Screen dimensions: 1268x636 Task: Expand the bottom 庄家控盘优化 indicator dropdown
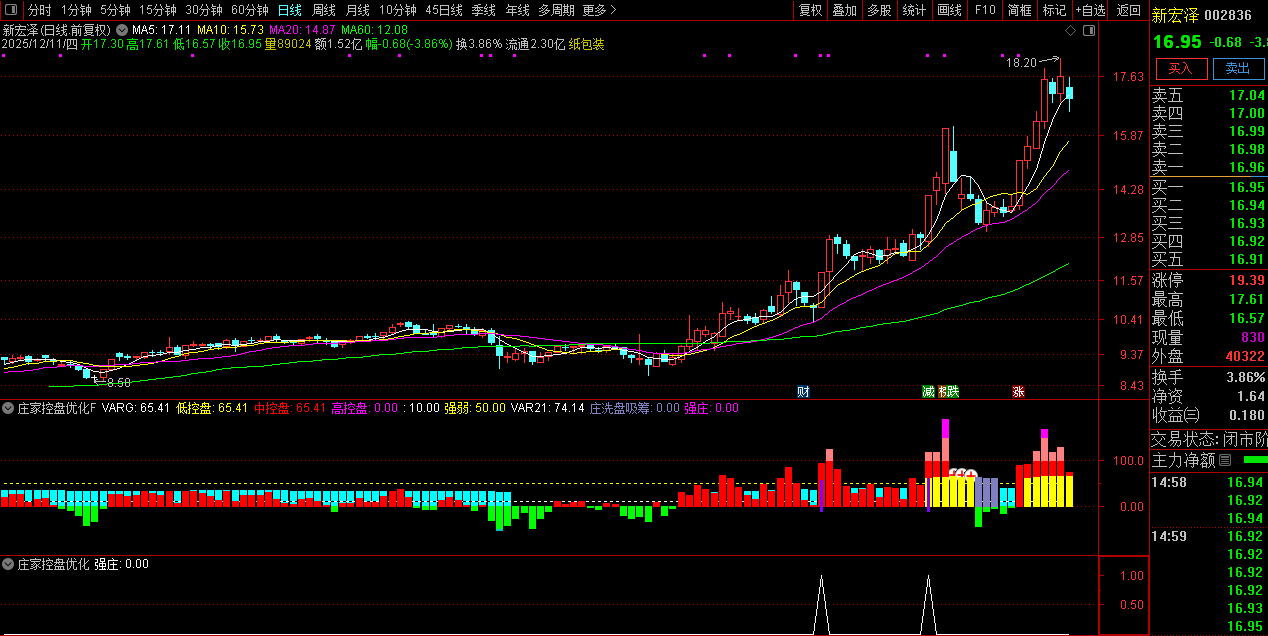(x=8, y=564)
